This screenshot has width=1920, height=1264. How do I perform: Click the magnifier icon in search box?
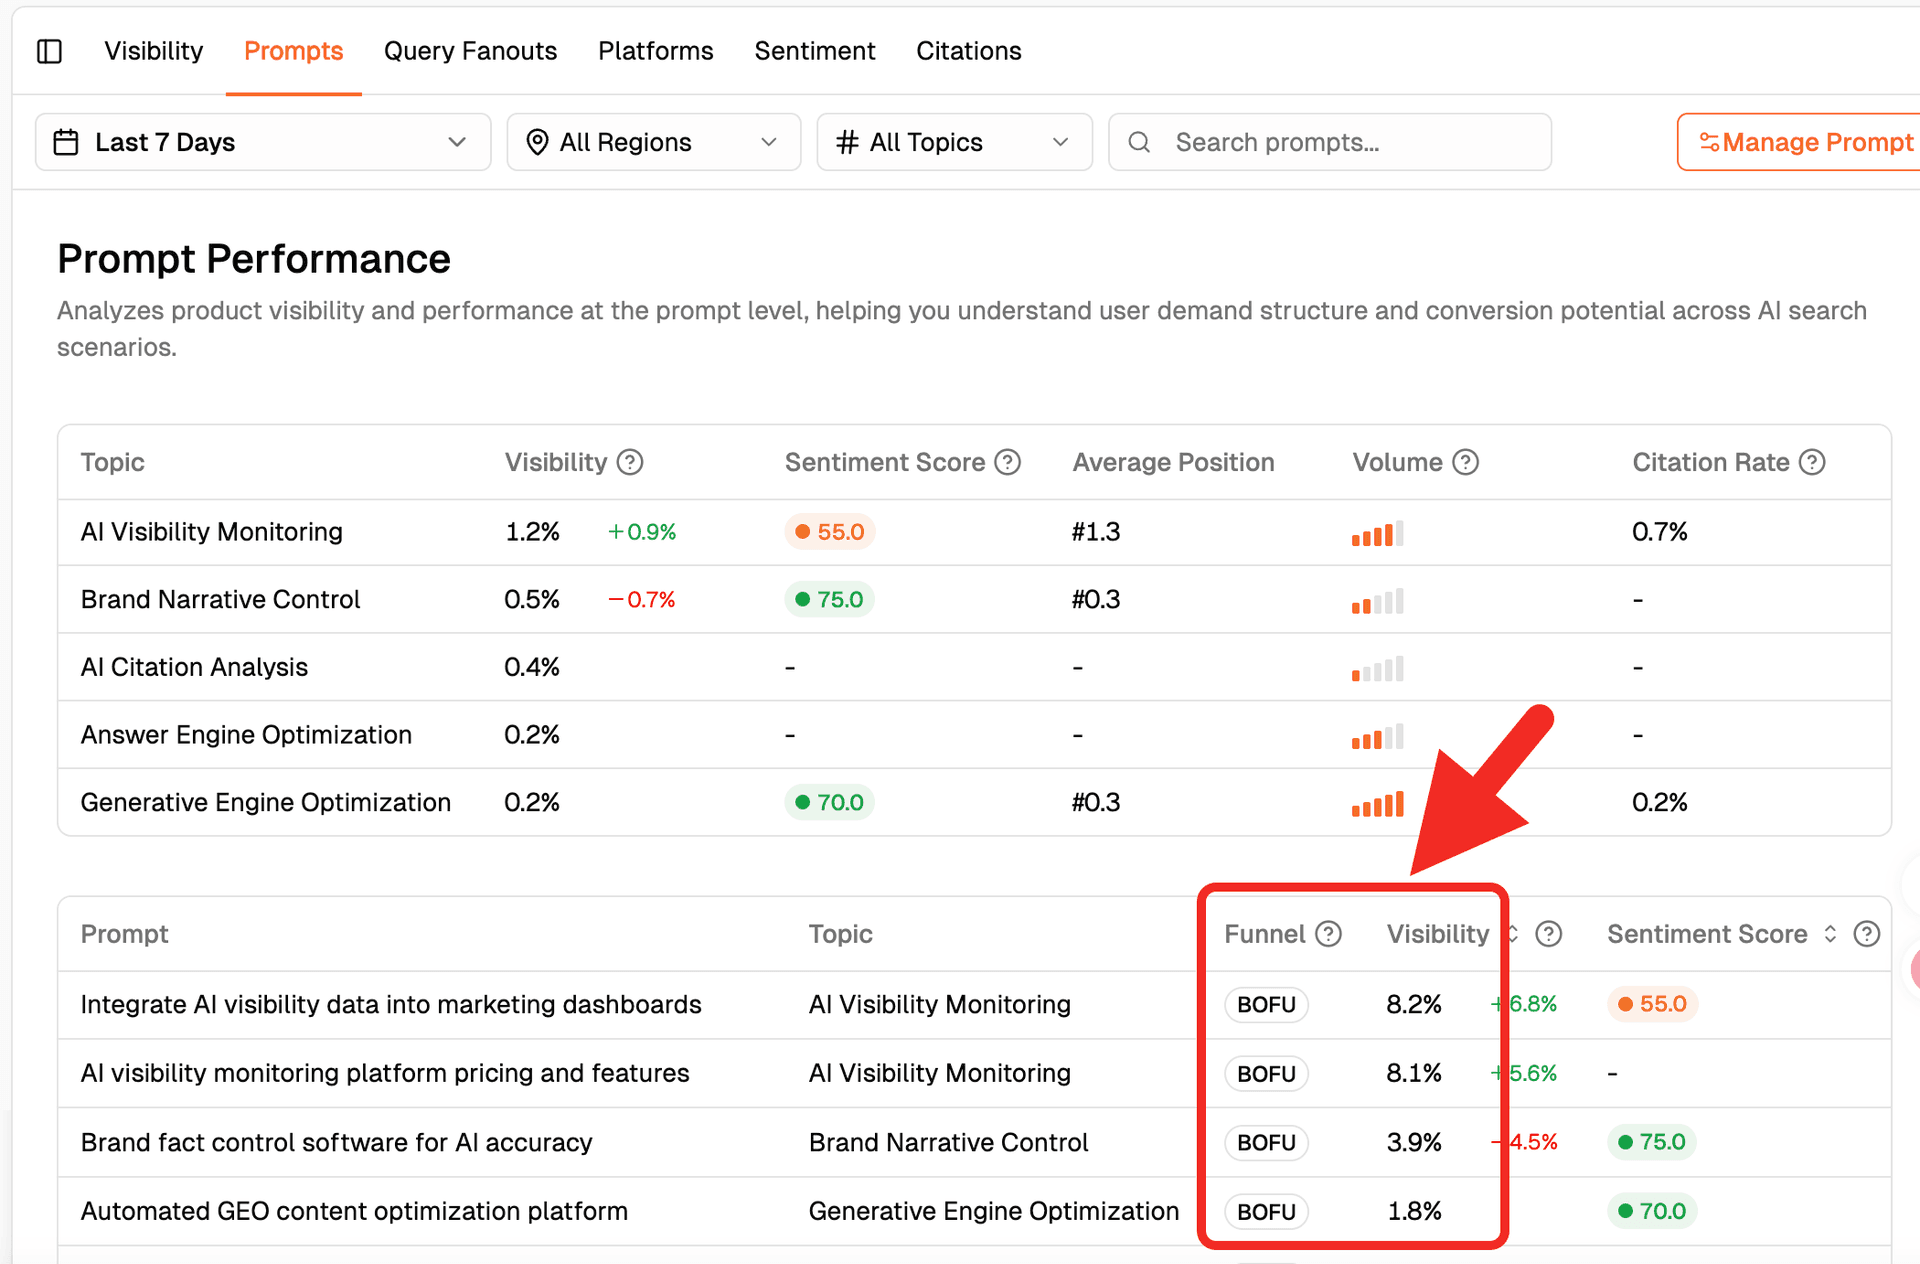click(x=1139, y=142)
